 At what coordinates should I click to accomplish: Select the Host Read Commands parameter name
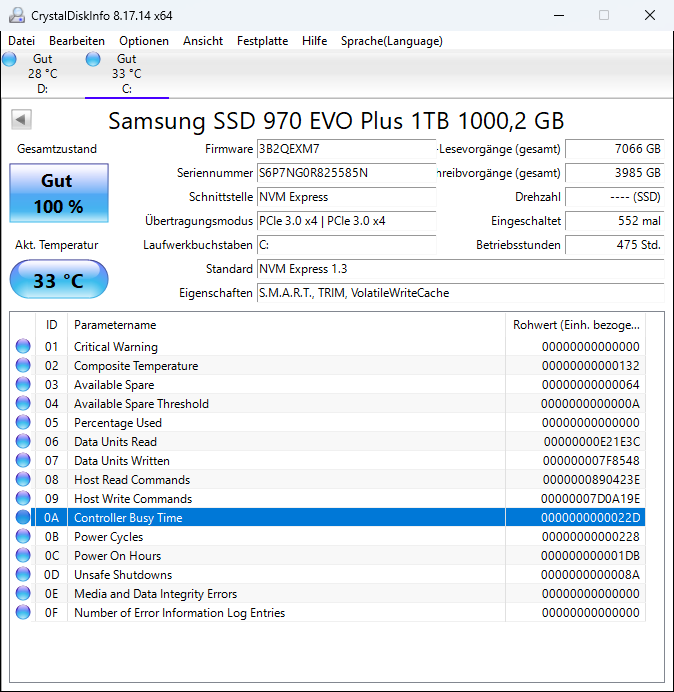click(x=132, y=480)
